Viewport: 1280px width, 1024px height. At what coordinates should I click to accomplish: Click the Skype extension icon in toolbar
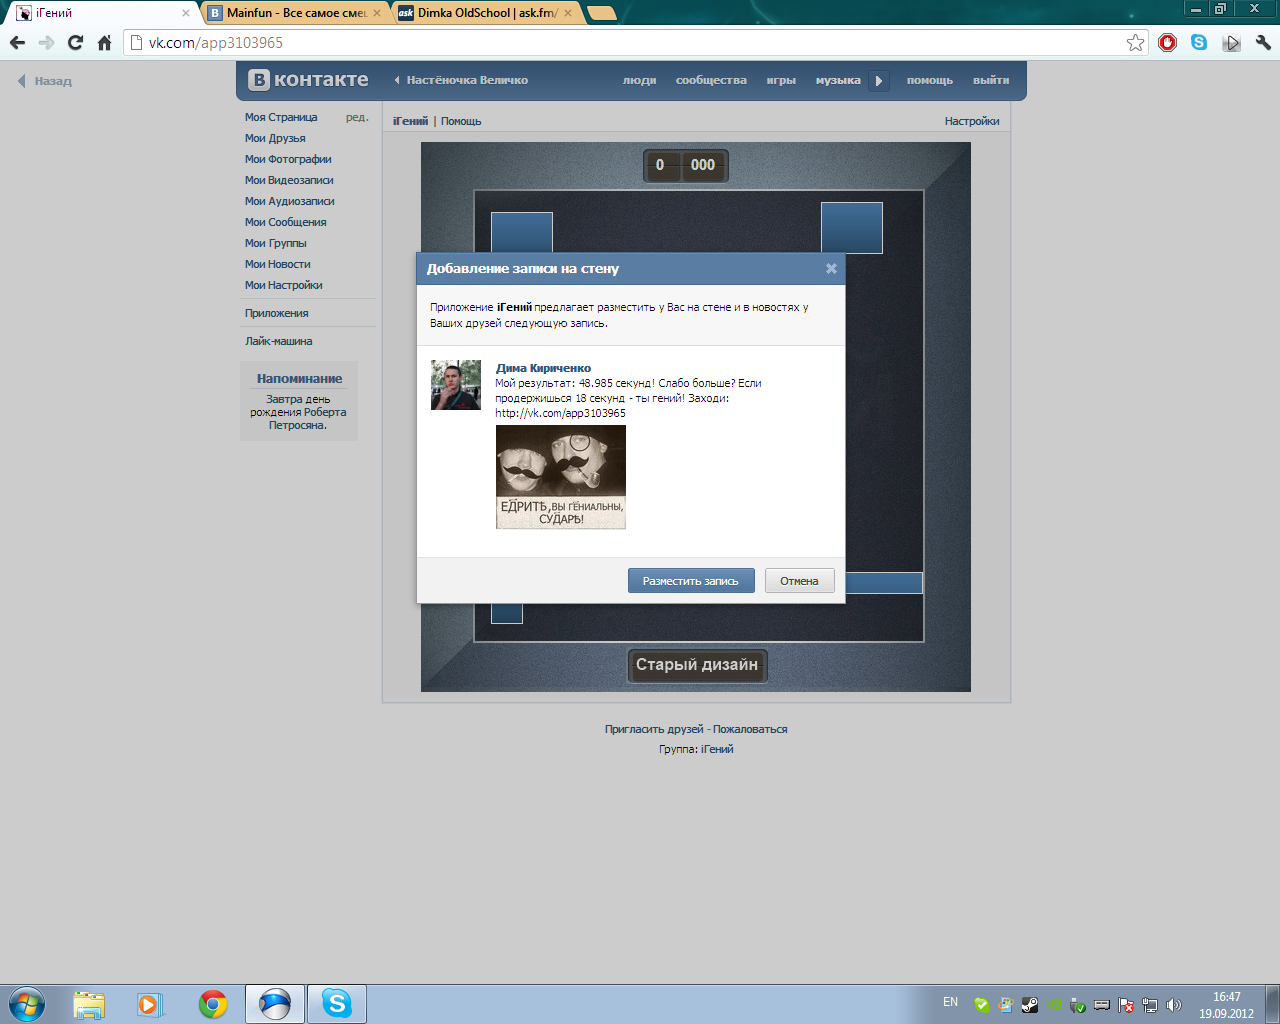[1199, 43]
